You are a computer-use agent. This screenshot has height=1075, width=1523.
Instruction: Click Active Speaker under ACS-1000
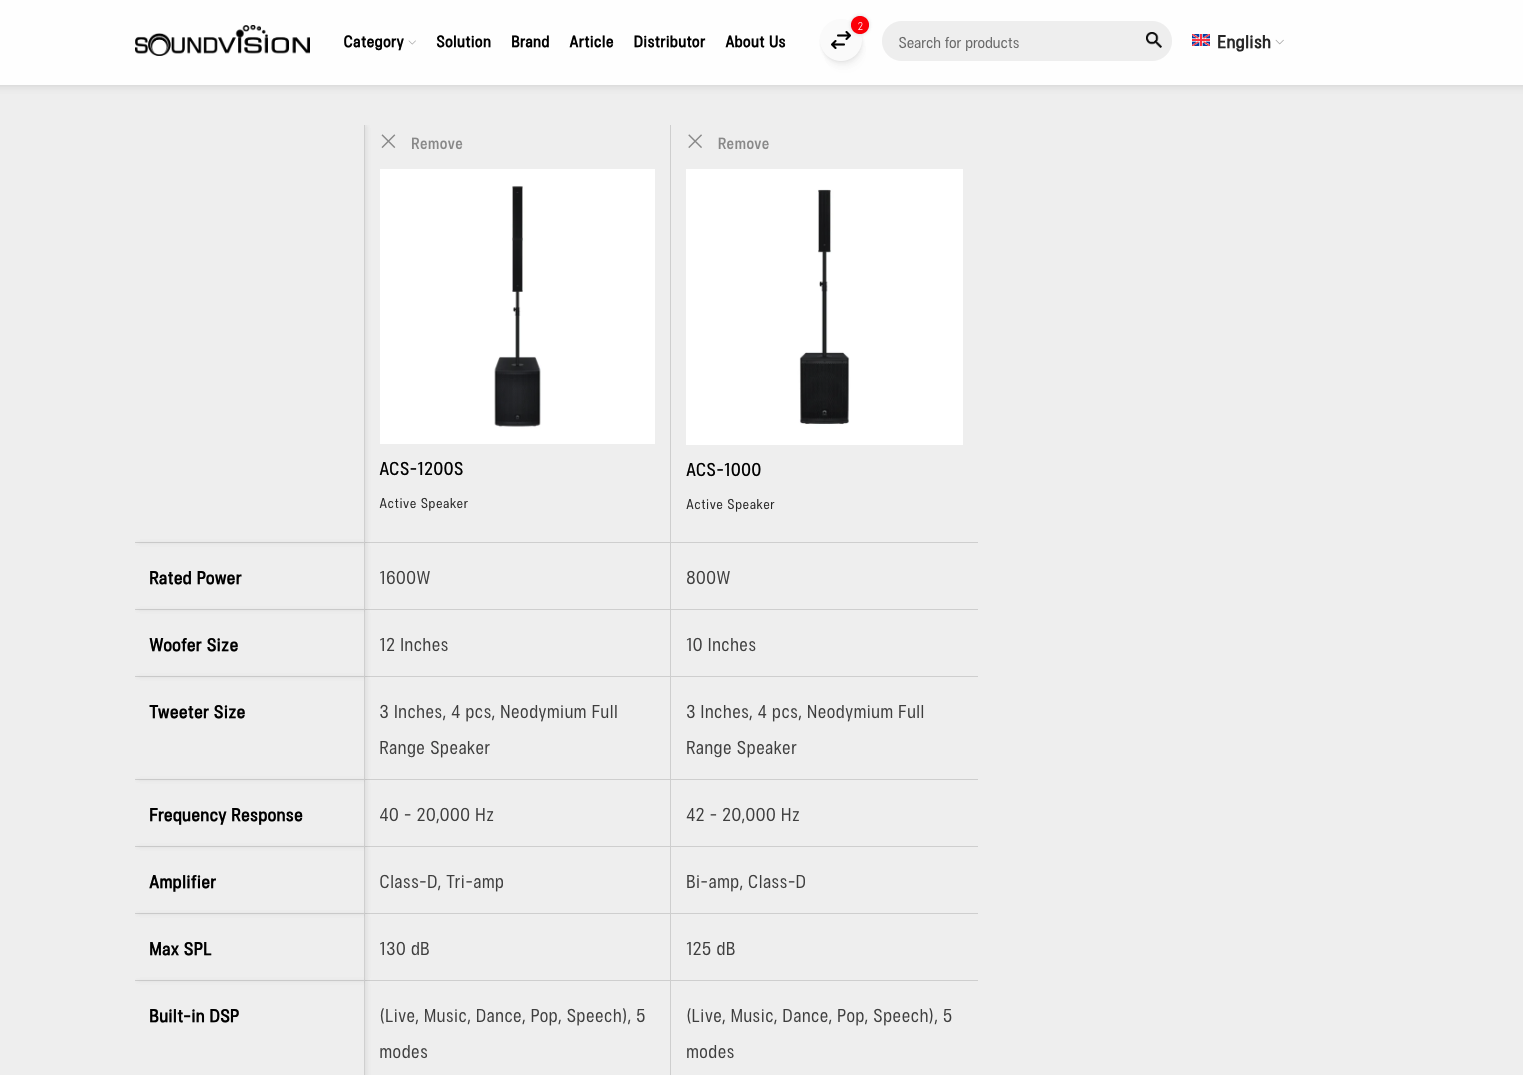(730, 505)
